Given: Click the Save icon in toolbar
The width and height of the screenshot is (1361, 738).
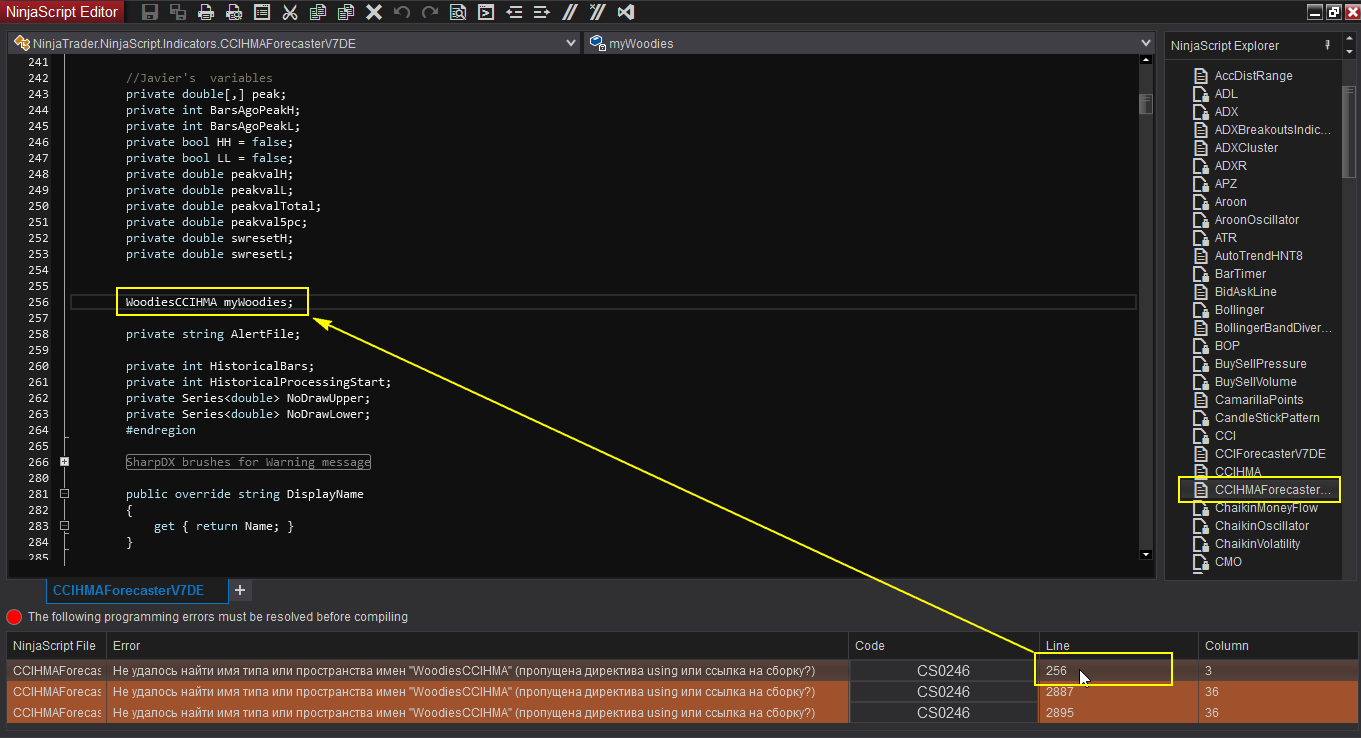Looking at the screenshot, I should click(150, 12).
